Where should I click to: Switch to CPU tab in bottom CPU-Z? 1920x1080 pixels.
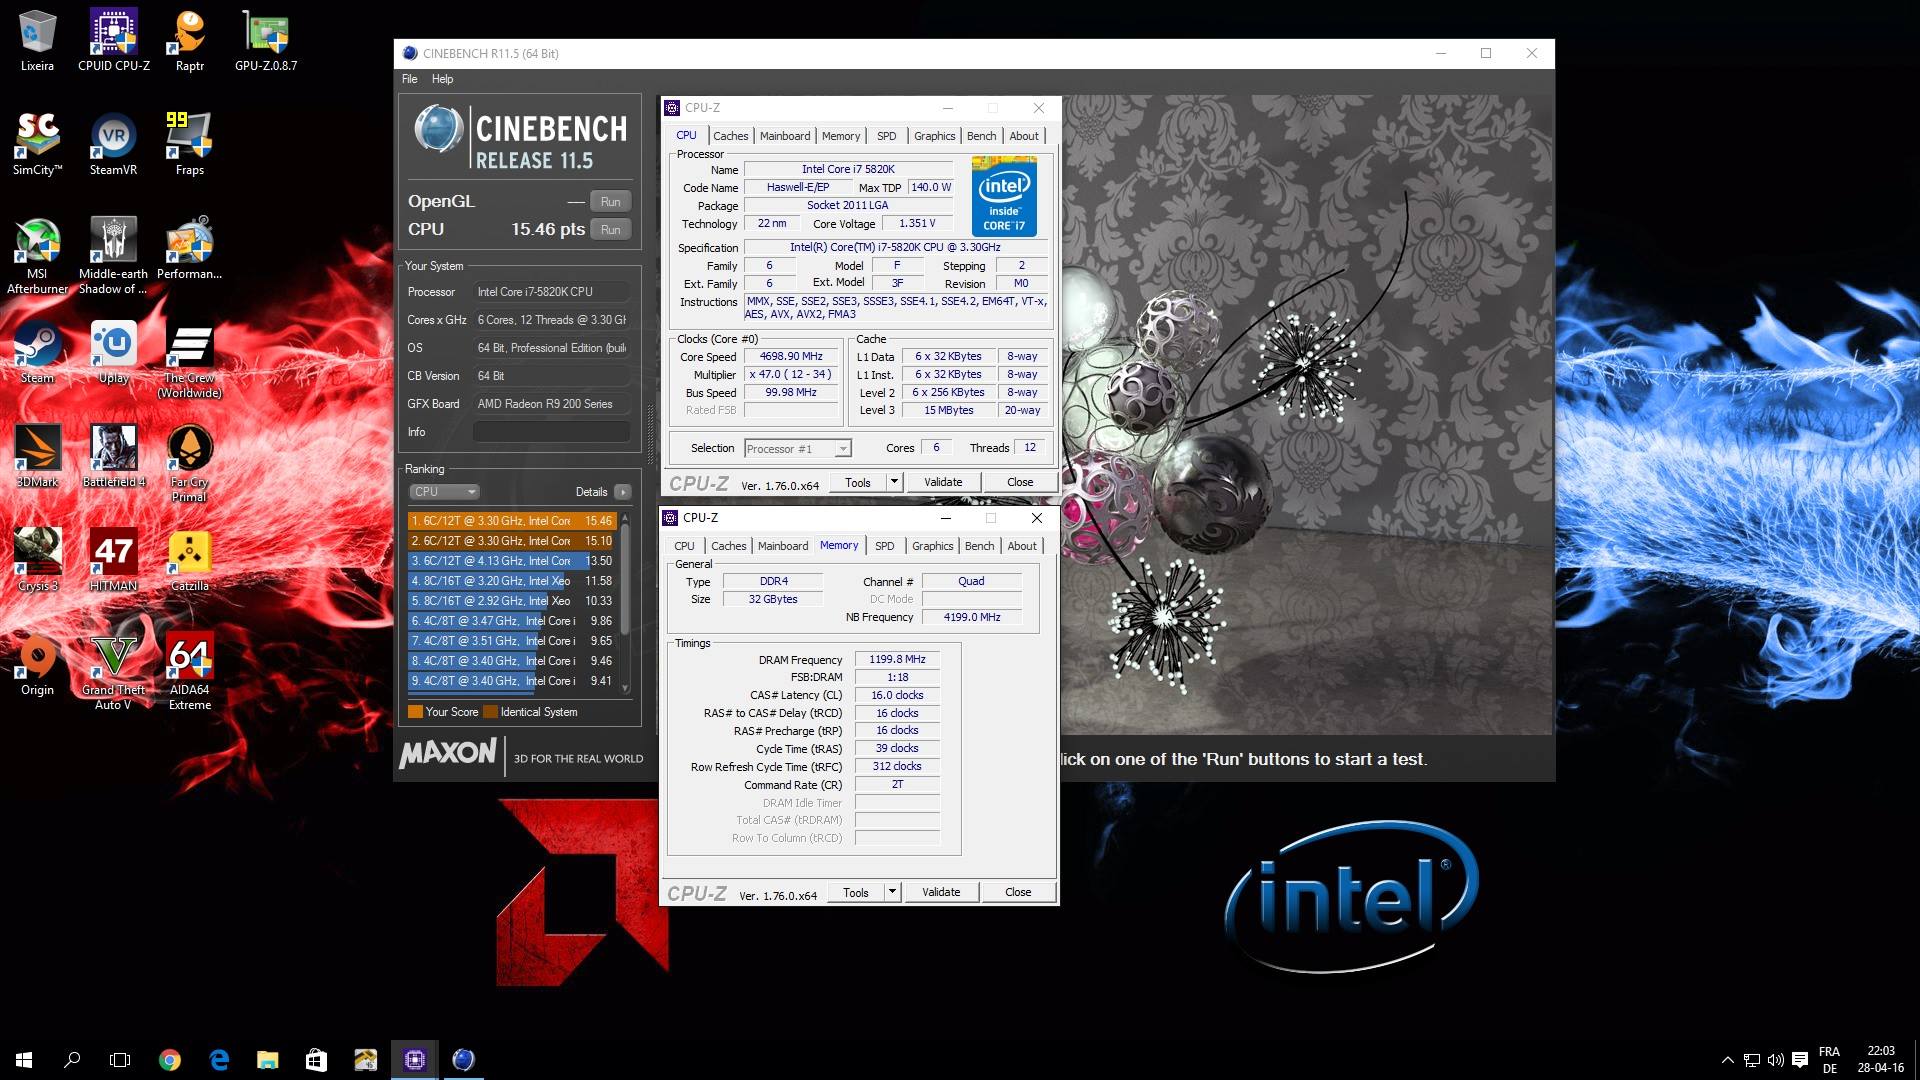684,546
